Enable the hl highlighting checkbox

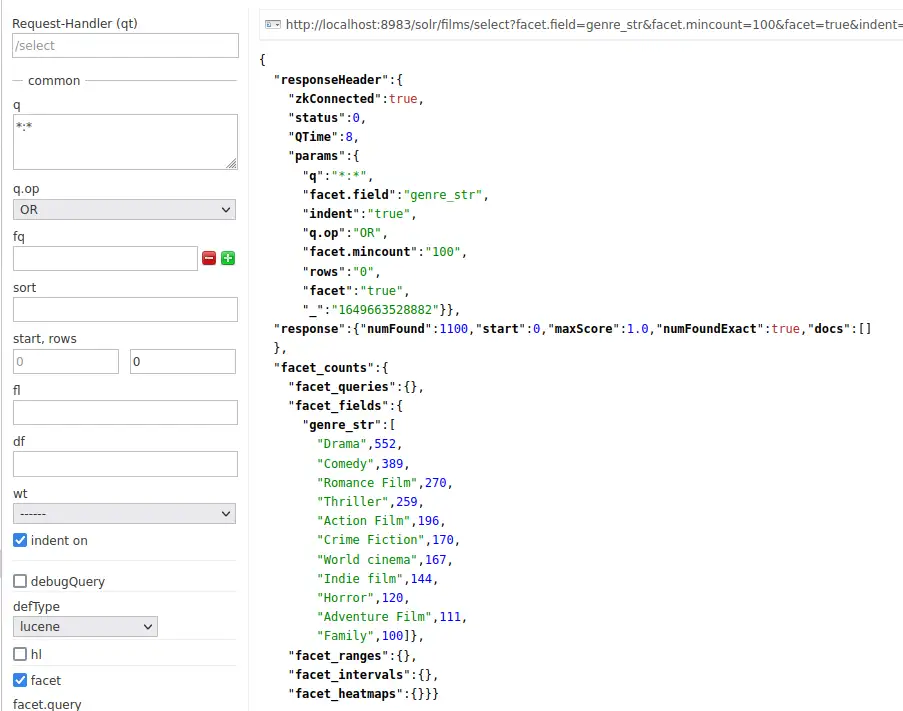point(20,654)
